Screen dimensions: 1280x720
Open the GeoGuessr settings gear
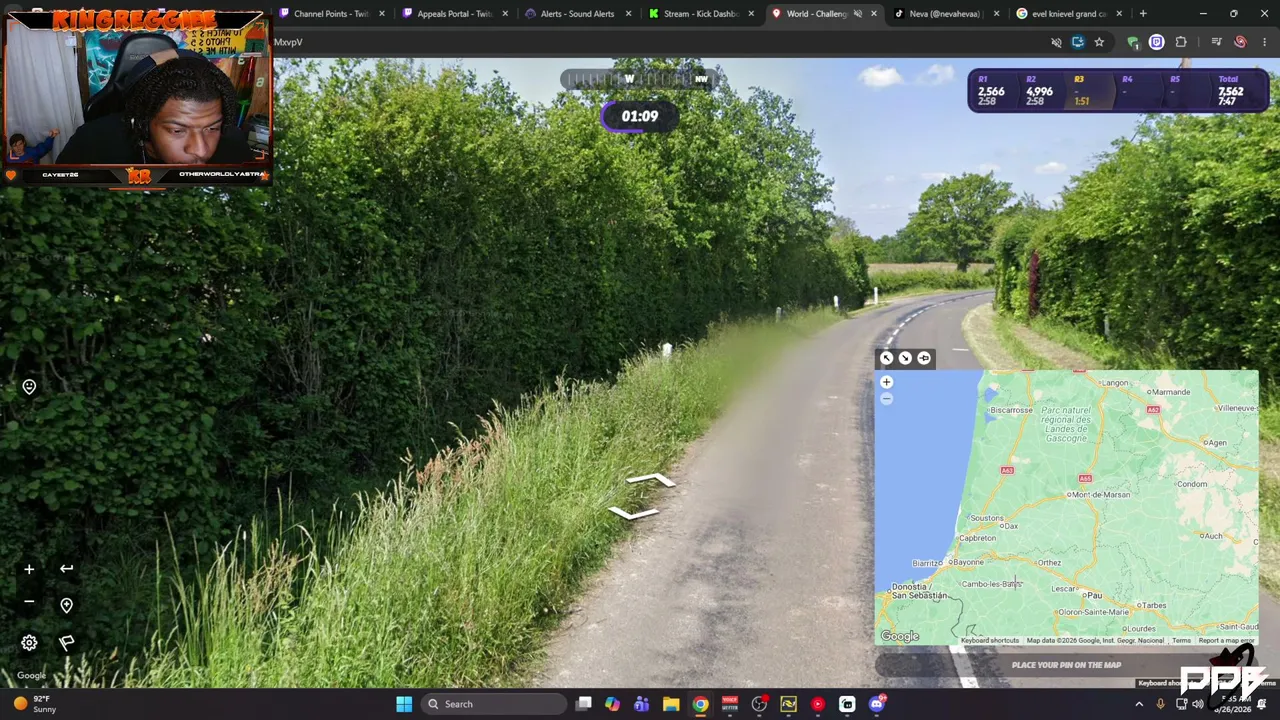(29, 643)
